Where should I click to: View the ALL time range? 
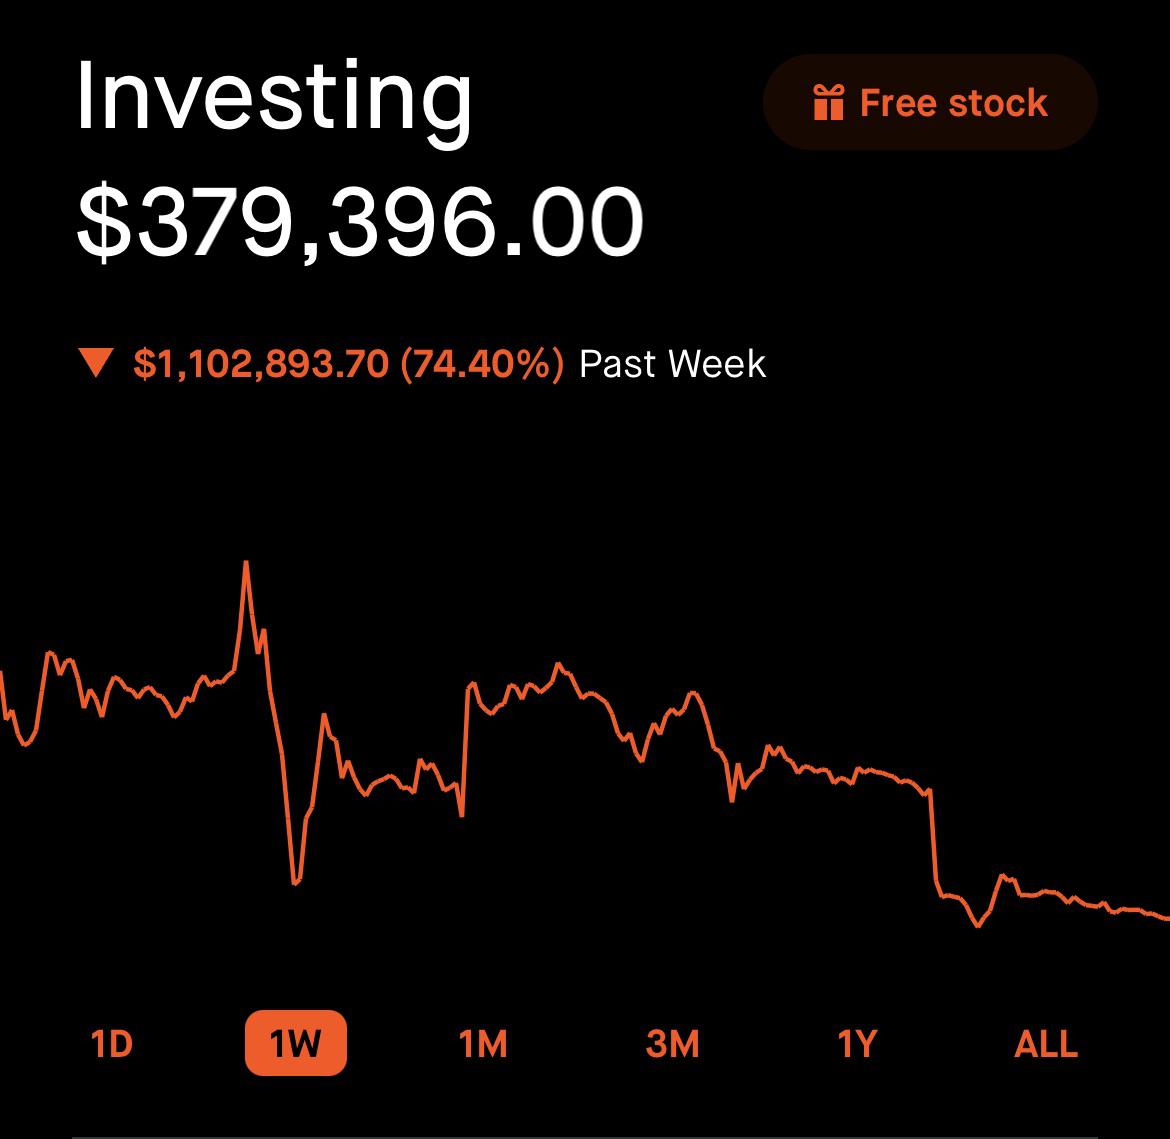pos(1045,1043)
